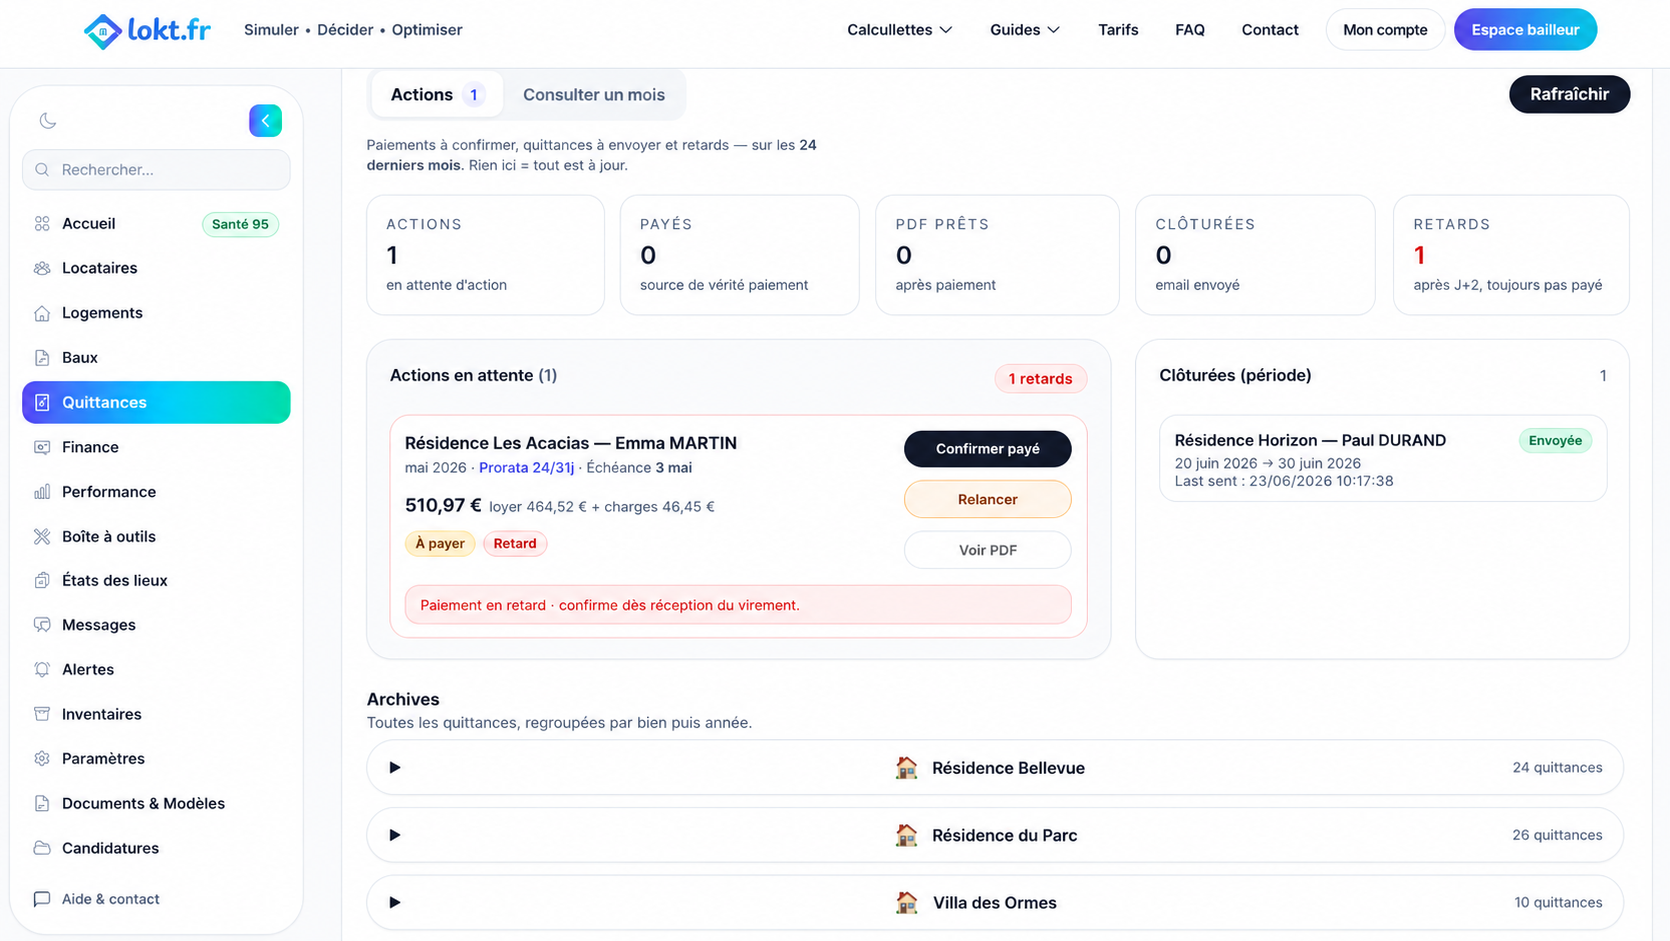Image resolution: width=1670 pixels, height=941 pixels.
Task: Toggle dark mode moon icon
Action: [x=48, y=121]
